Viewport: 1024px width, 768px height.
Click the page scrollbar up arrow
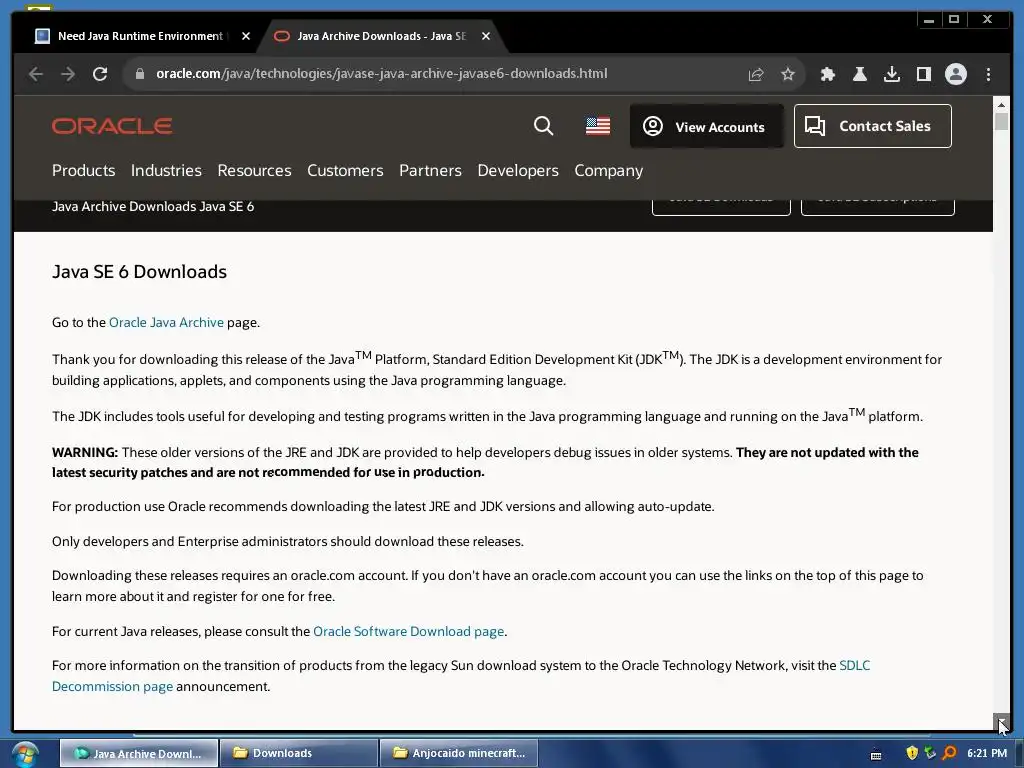point(1000,104)
